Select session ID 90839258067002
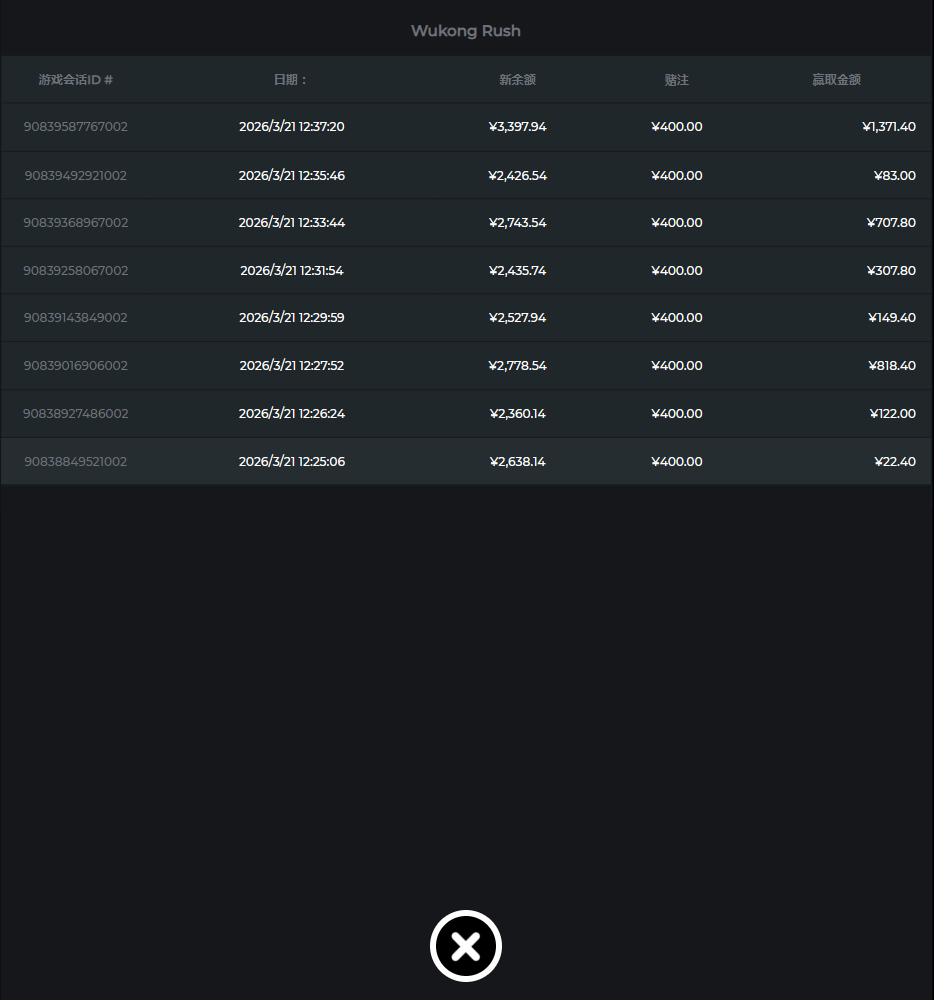Viewport: 934px width, 1000px height. pyautogui.click(x=76, y=271)
